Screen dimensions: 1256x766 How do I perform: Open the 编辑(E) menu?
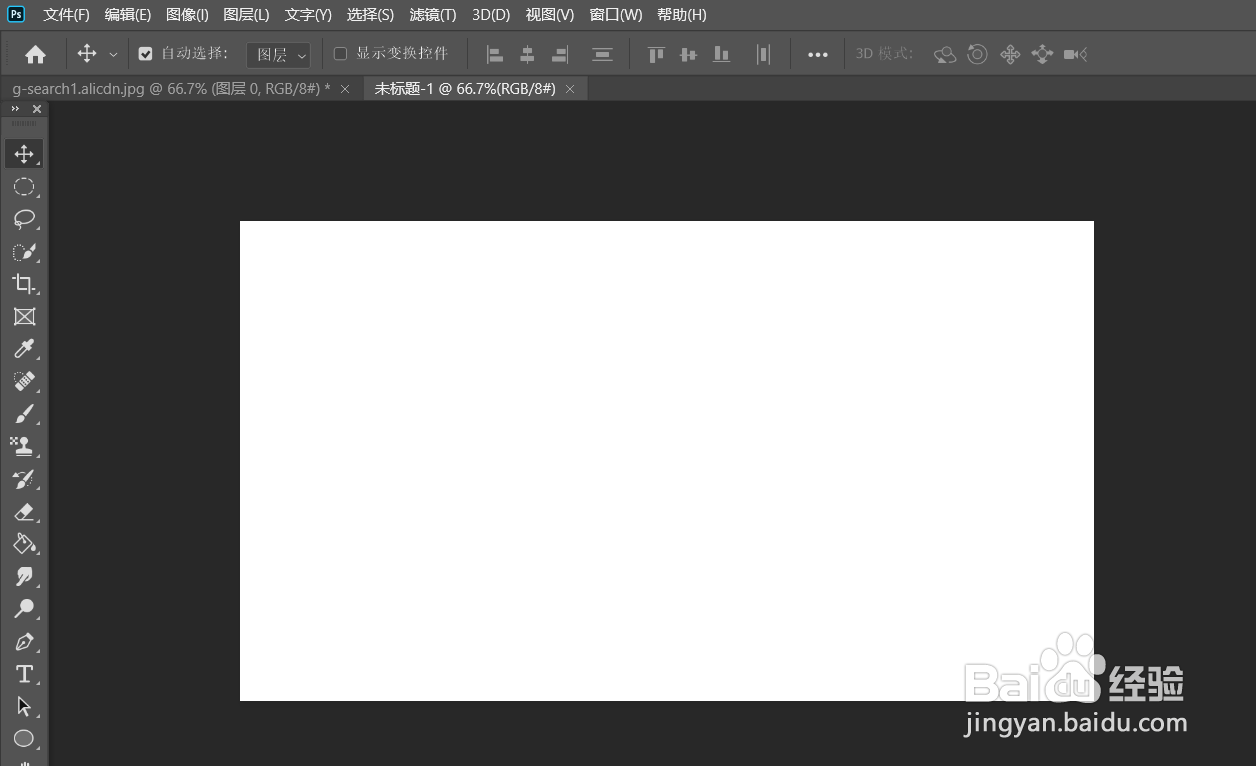pyautogui.click(x=128, y=14)
